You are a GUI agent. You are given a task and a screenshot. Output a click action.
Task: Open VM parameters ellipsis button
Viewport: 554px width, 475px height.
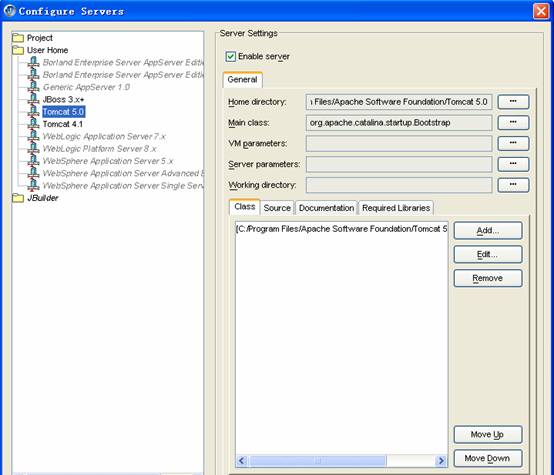(x=513, y=143)
